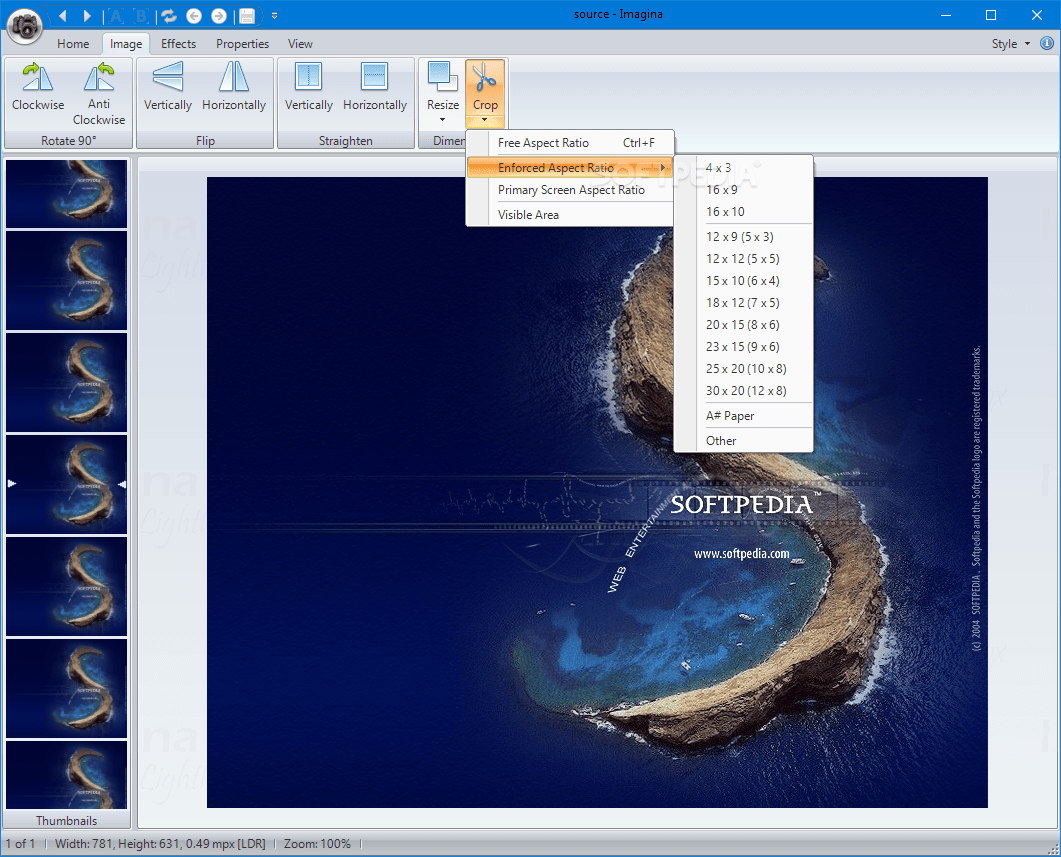The image size is (1061, 857).
Task: Click the window size grip in status bar
Action: pyautogui.click(x=1052, y=848)
